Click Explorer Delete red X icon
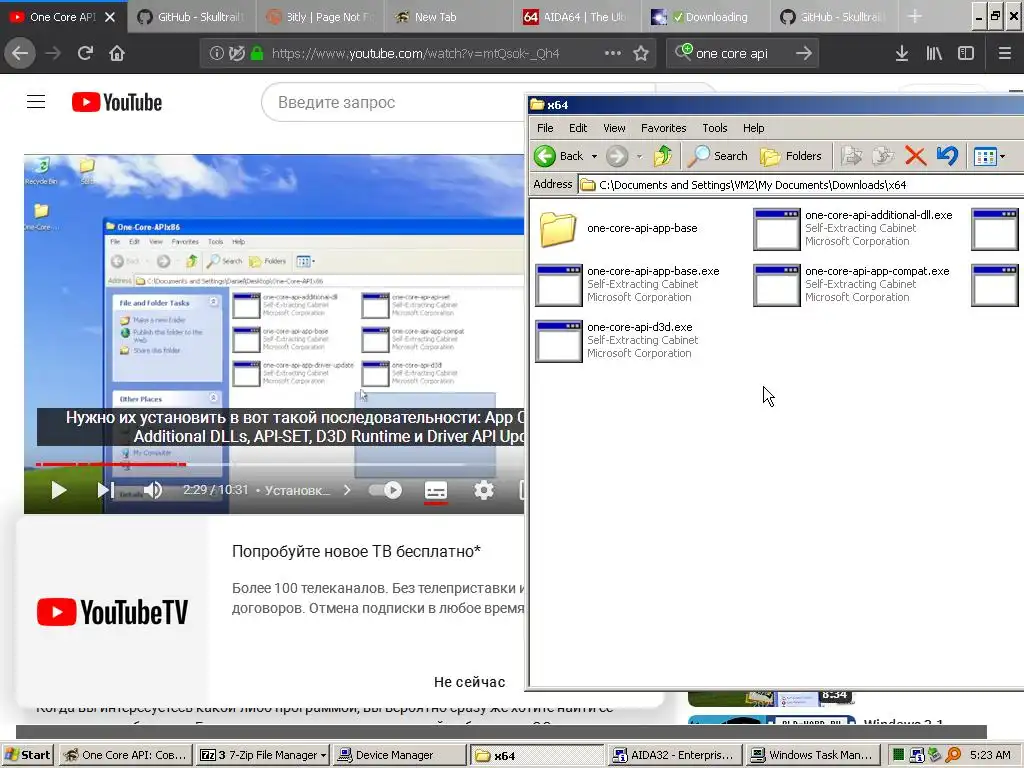The width and height of the screenshot is (1024, 768). [x=915, y=156]
